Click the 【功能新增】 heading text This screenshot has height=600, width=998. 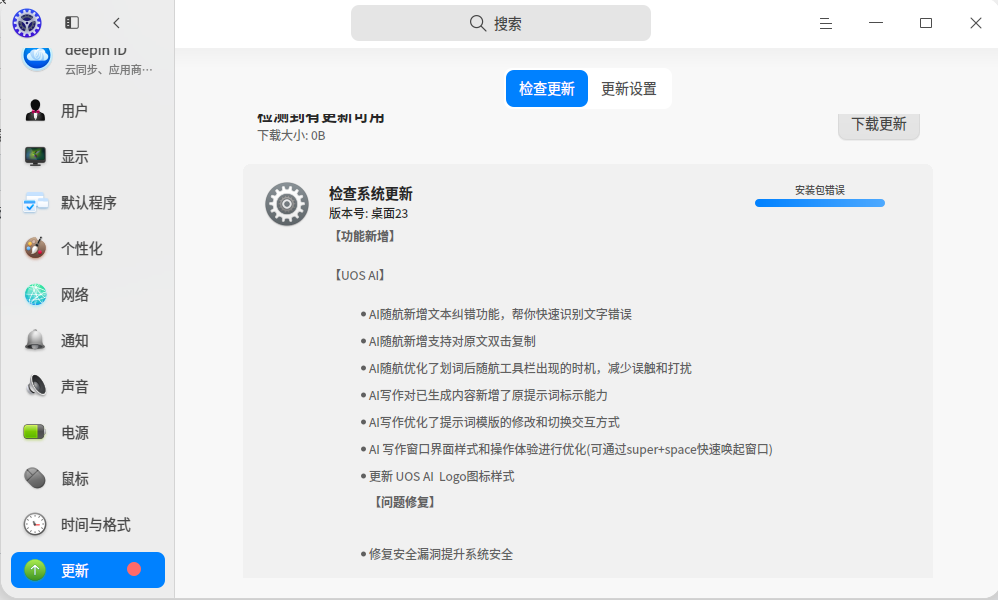[365, 237]
